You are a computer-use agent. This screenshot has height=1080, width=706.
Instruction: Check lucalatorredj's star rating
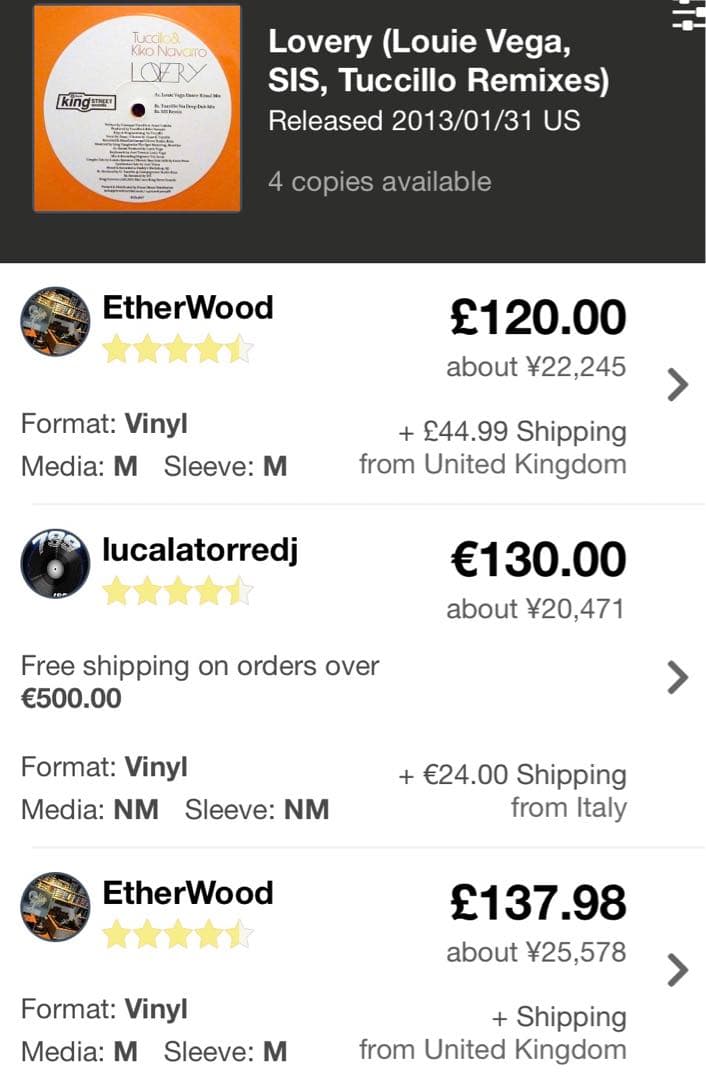tap(178, 591)
